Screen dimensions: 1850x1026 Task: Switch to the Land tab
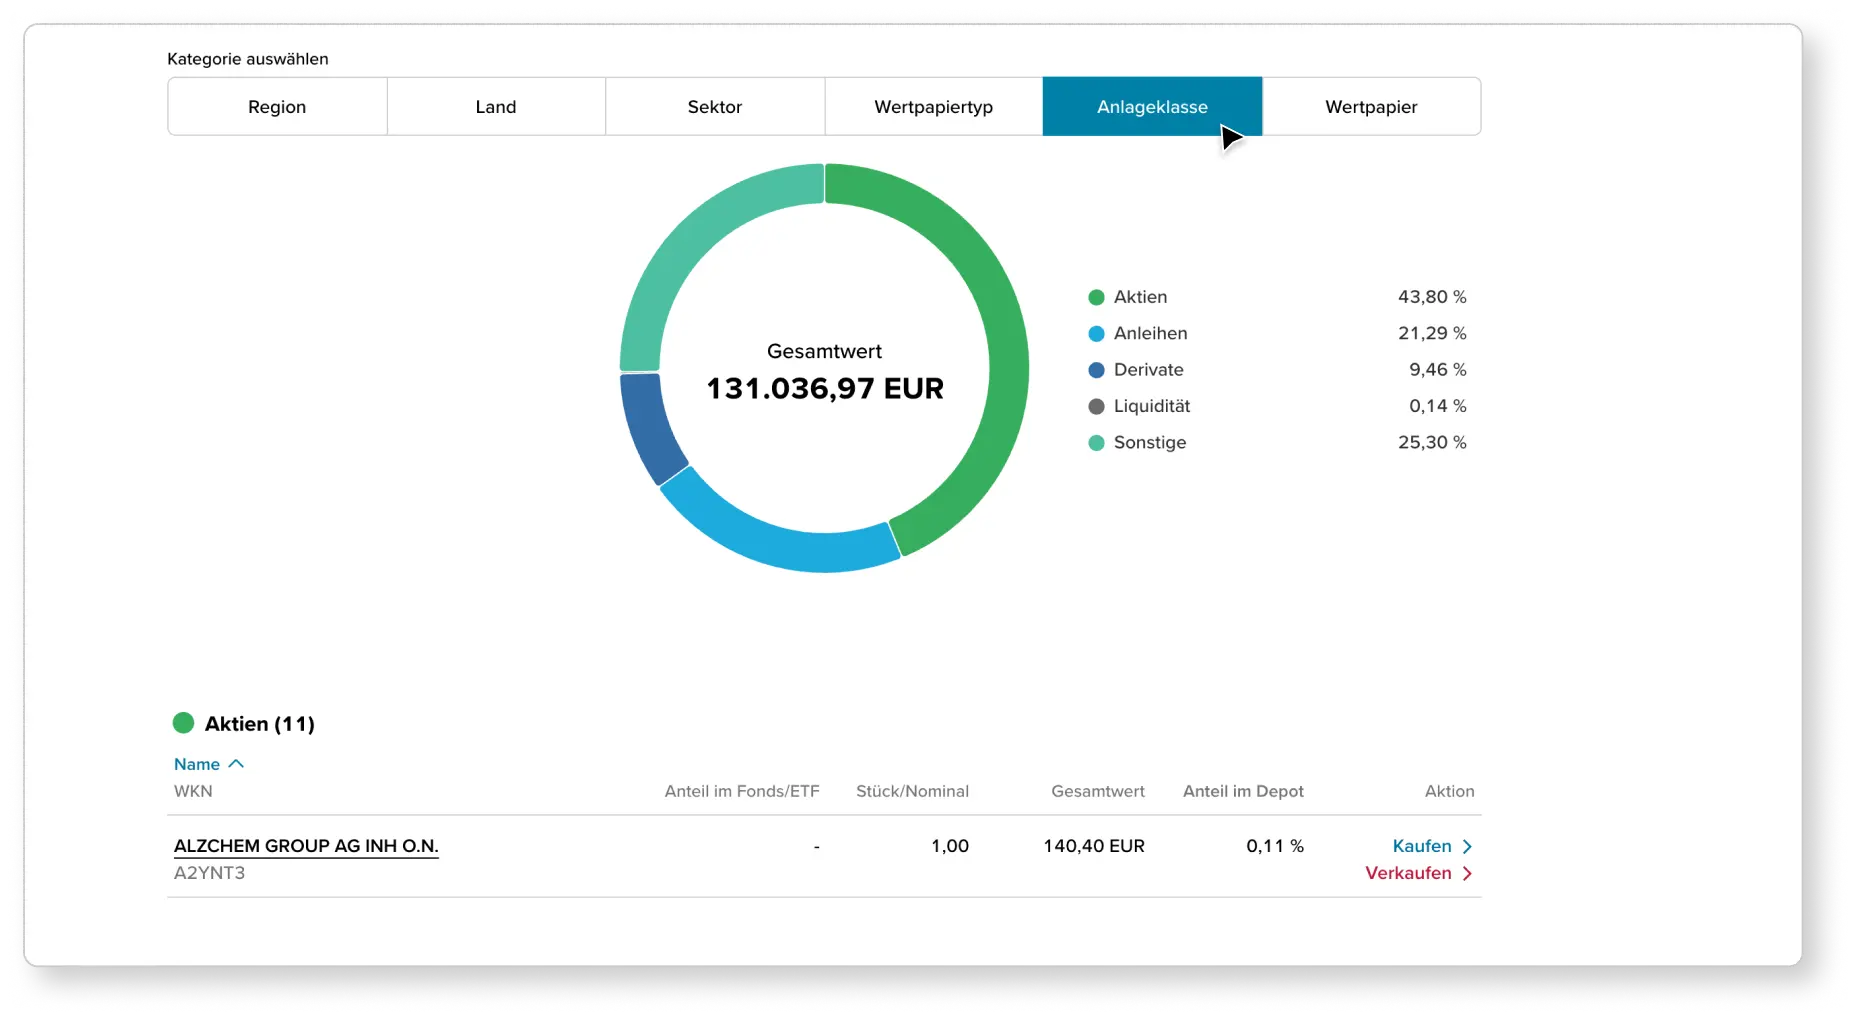[x=495, y=106]
